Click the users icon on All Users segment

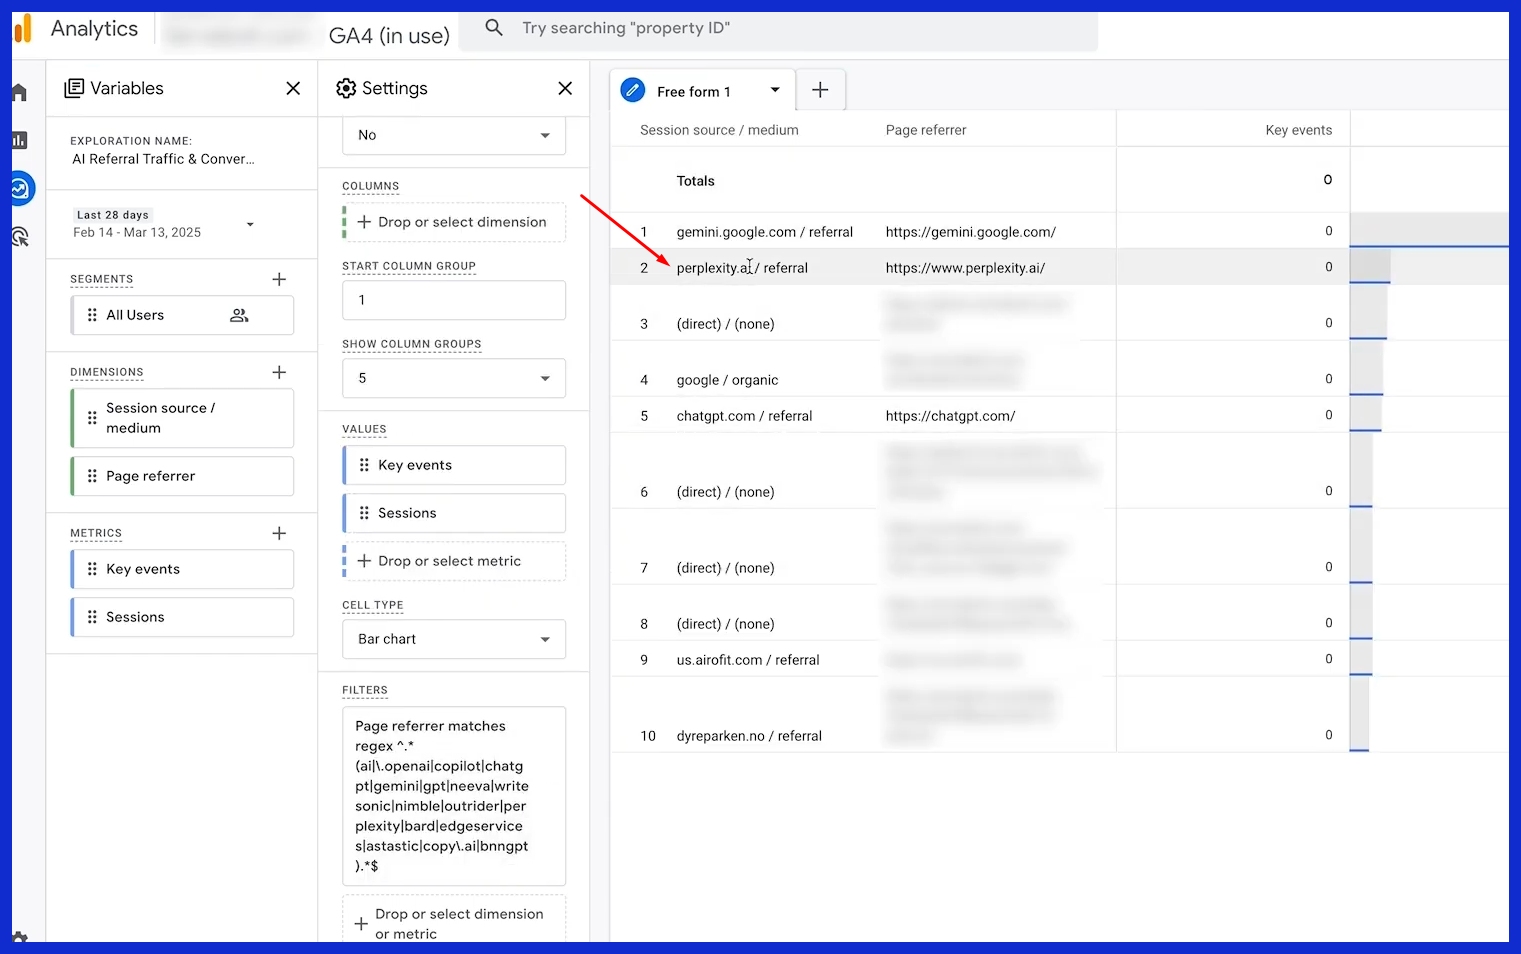239,315
